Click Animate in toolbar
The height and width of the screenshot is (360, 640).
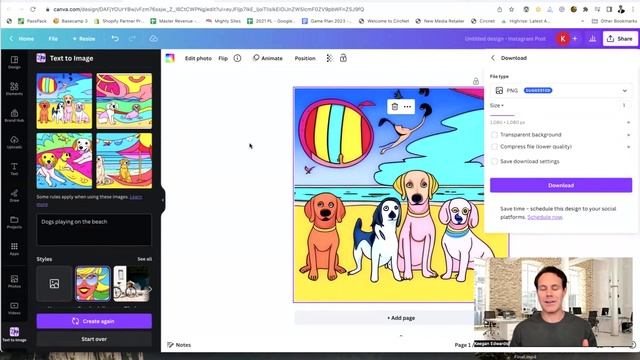pos(268,58)
